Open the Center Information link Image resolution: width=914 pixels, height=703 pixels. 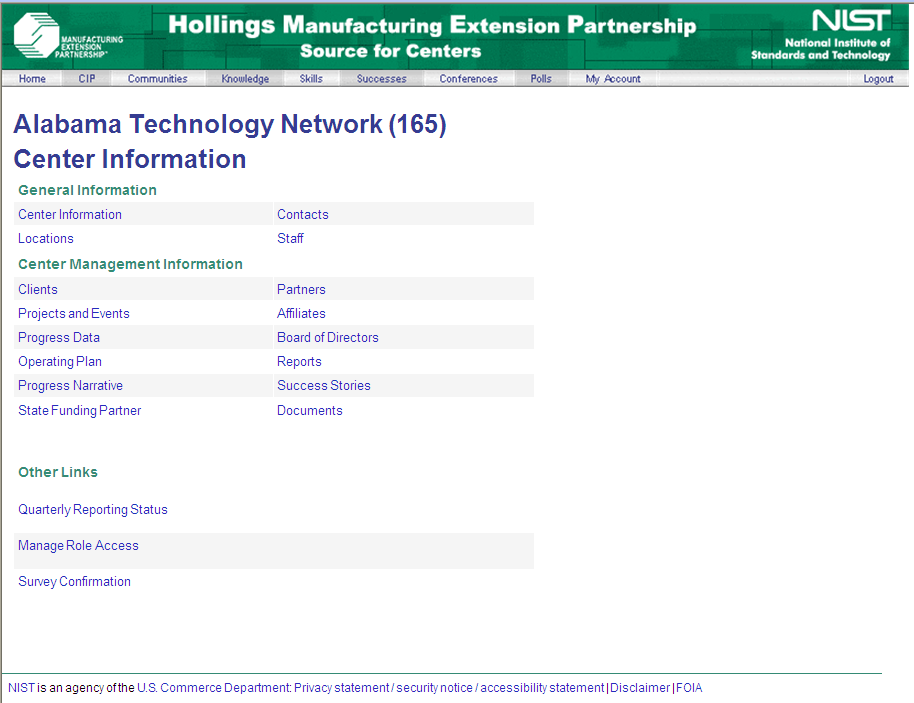(x=70, y=215)
